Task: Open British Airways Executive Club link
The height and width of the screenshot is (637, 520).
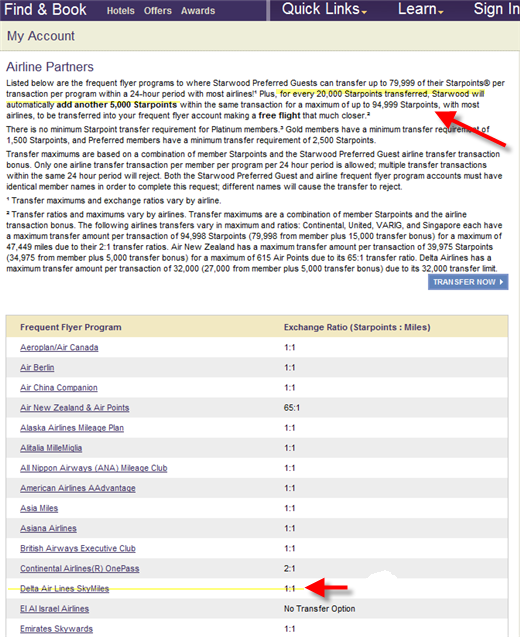Action: (x=78, y=549)
